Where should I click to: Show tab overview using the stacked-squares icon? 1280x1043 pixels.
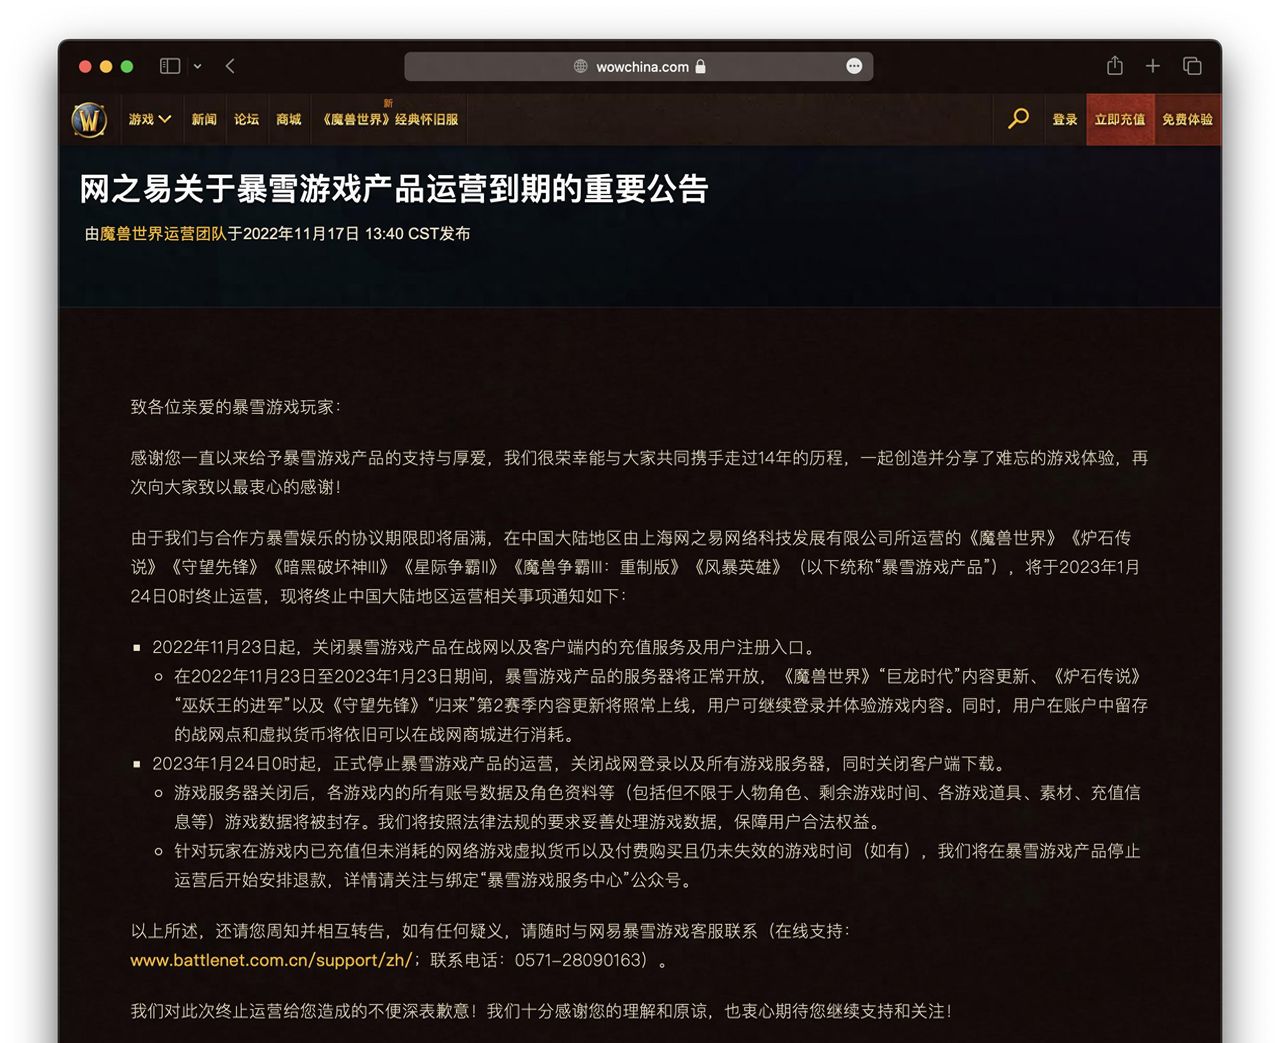click(x=1192, y=66)
